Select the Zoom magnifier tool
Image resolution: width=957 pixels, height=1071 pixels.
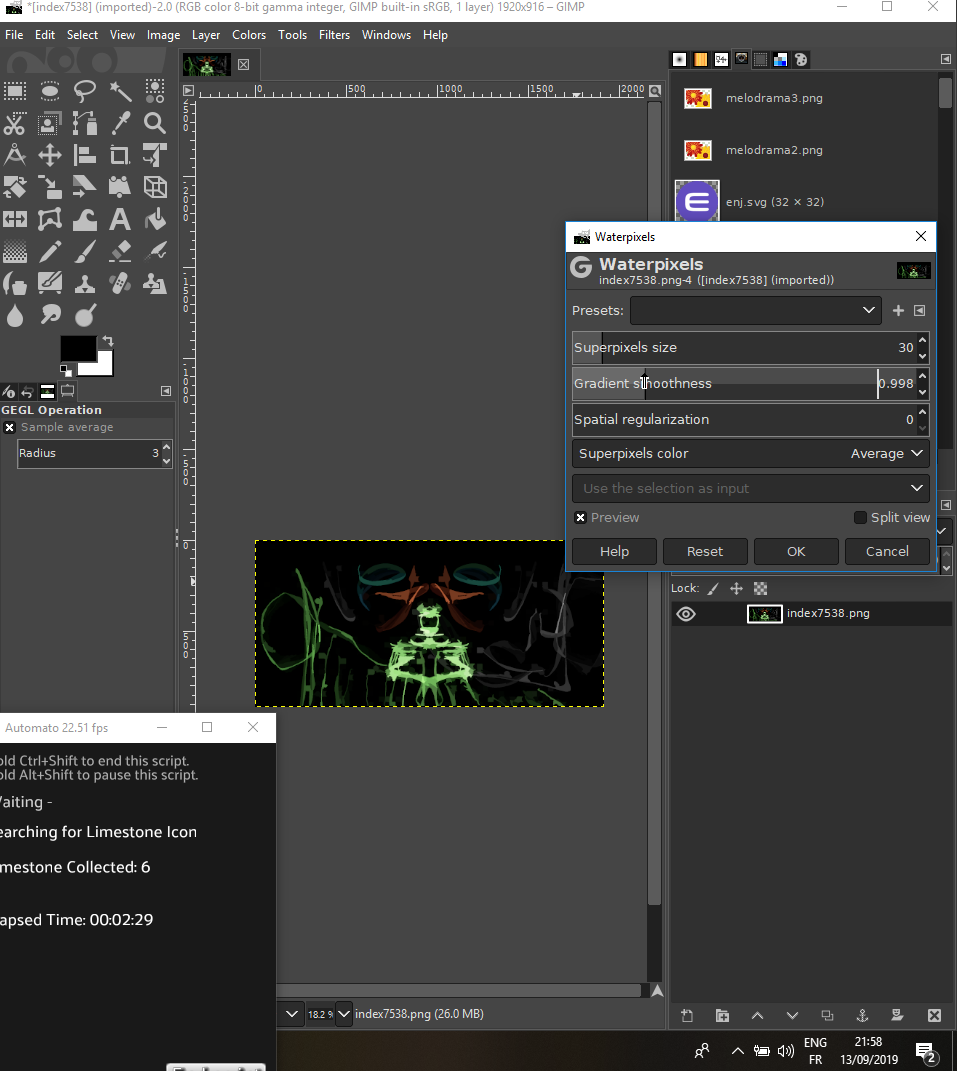[155, 123]
